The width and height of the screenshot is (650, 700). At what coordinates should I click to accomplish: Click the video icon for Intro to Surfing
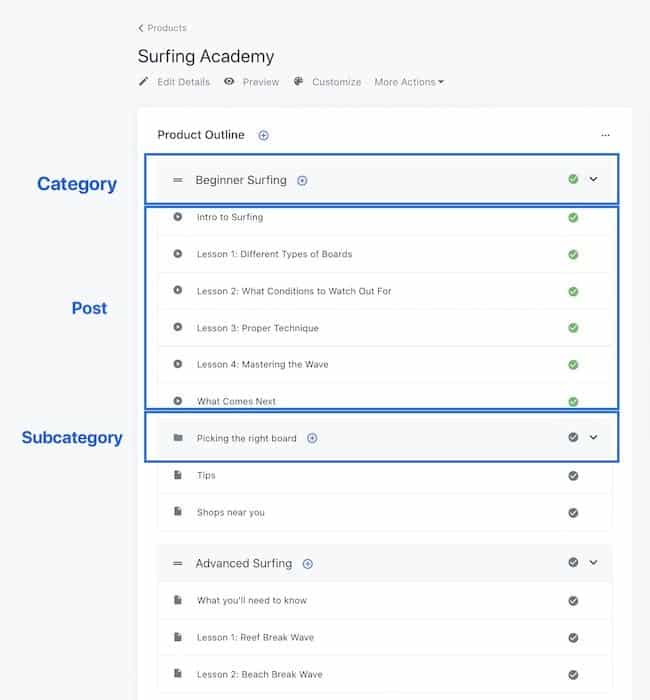[178, 217]
